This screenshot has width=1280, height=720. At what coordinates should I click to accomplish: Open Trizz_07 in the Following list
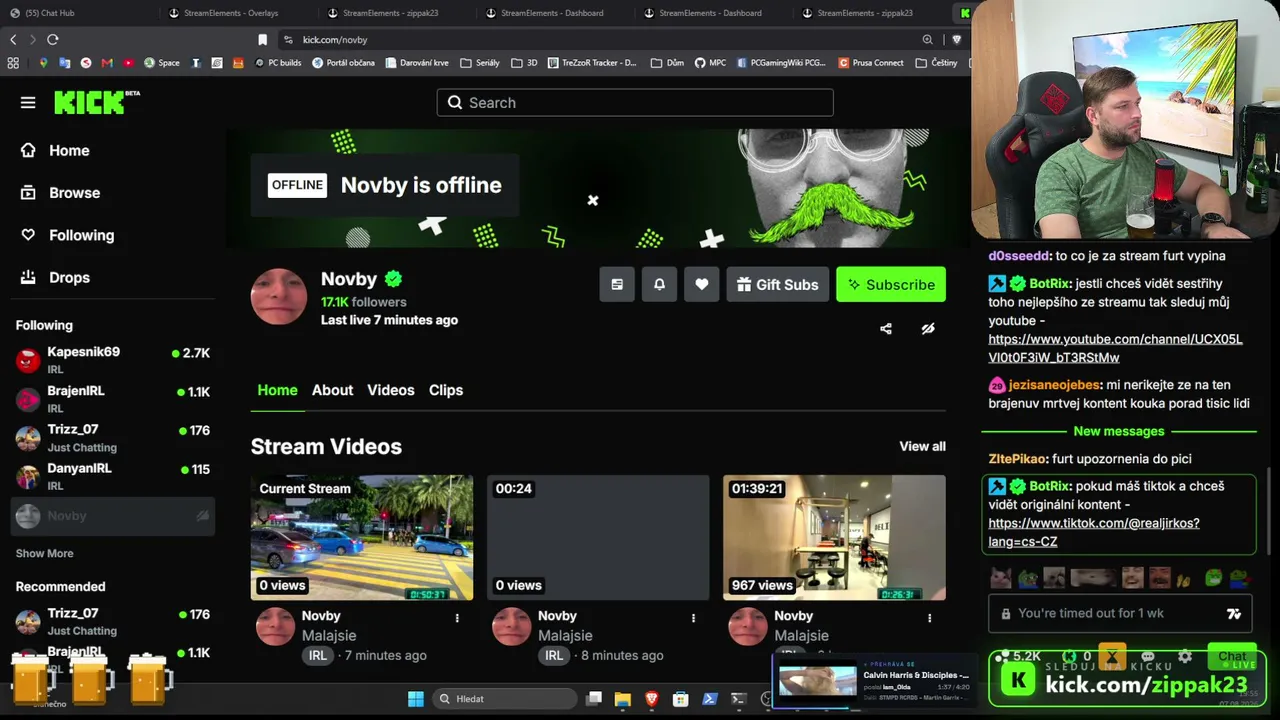(x=113, y=437)
